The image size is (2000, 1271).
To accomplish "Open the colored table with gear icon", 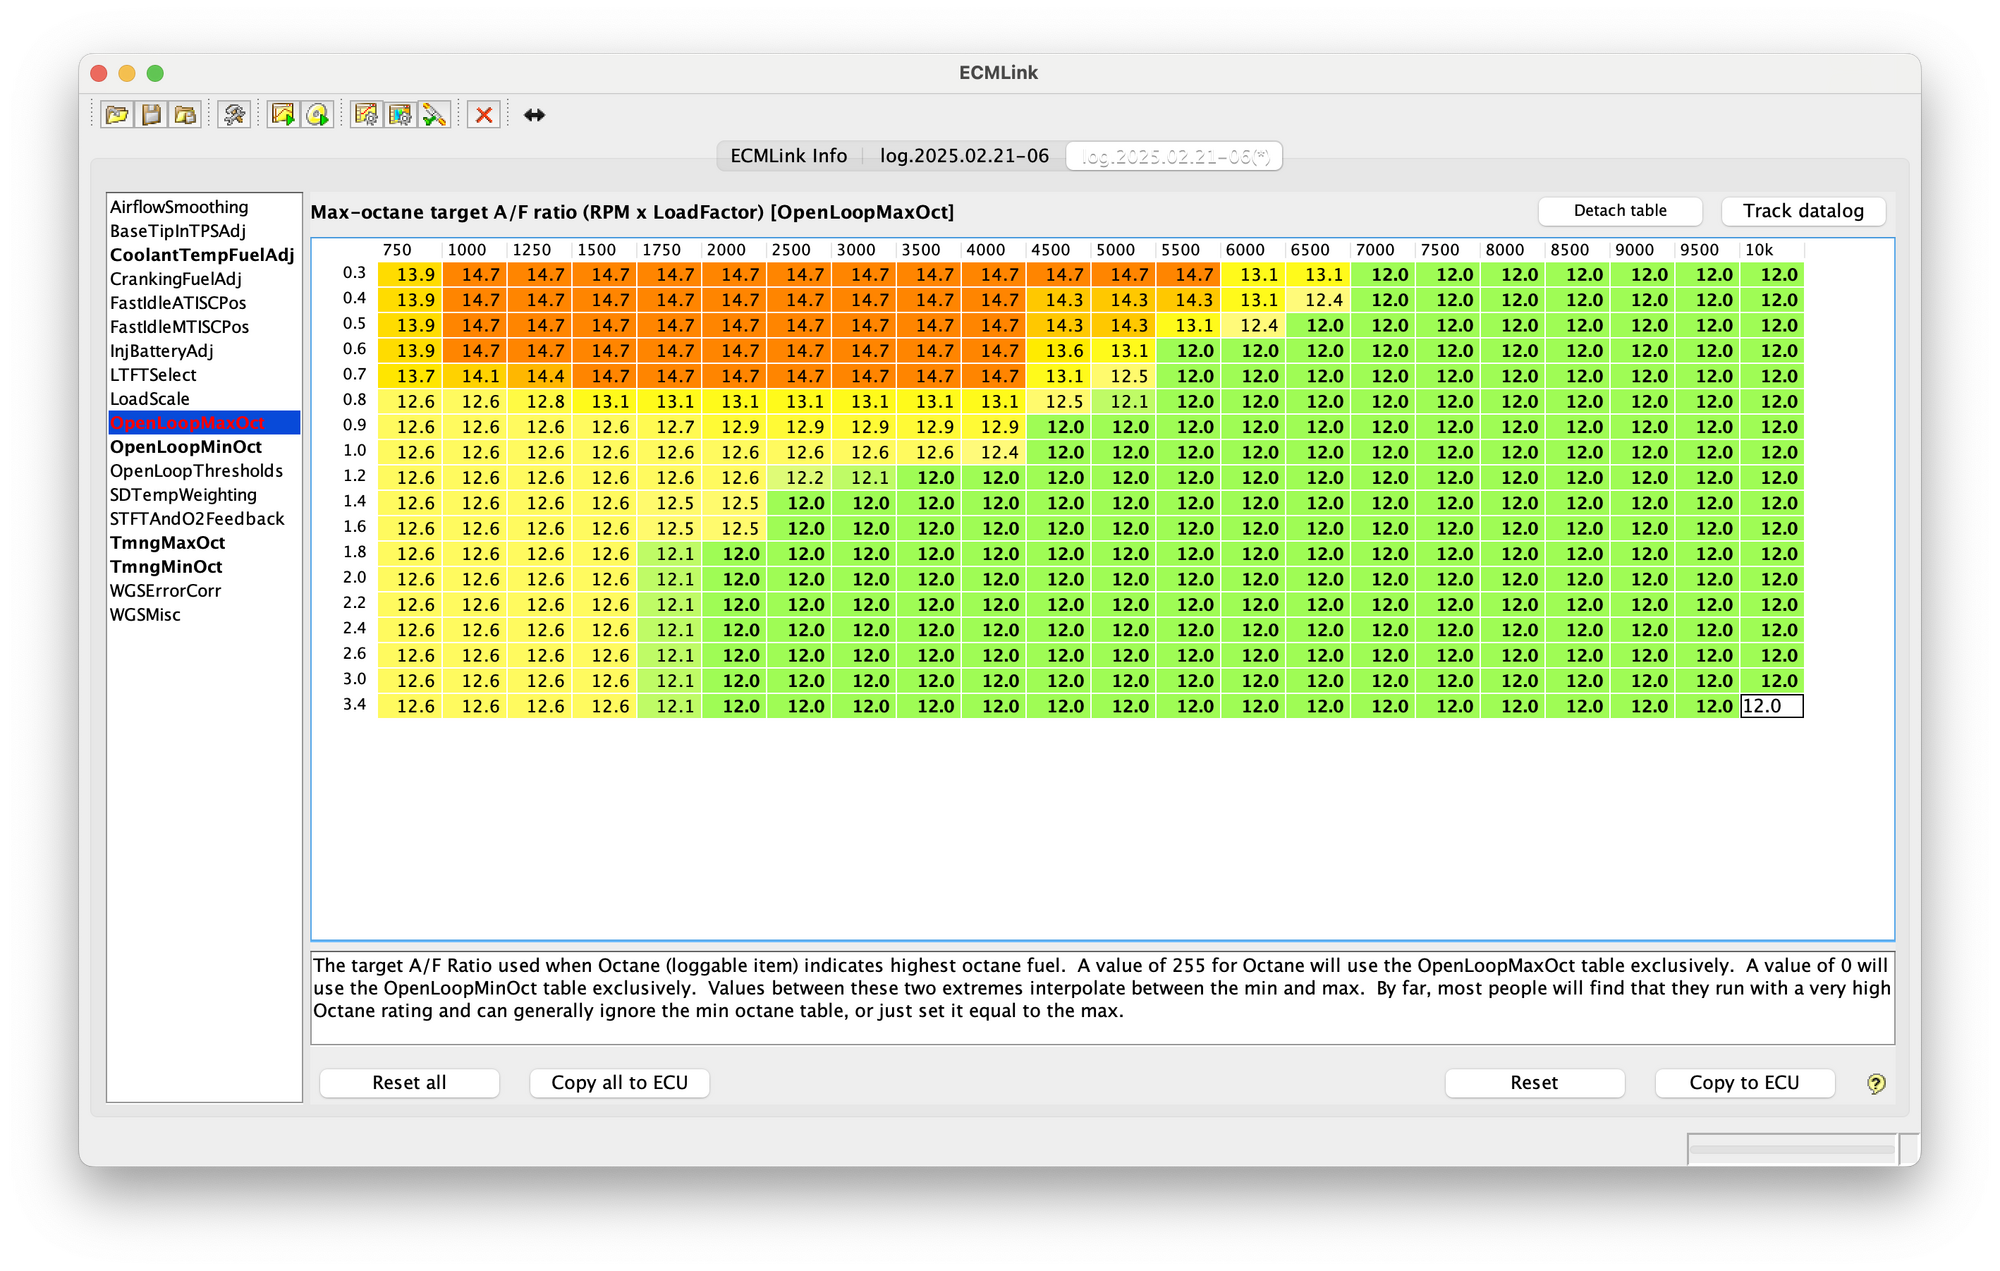I will (401, 115).
